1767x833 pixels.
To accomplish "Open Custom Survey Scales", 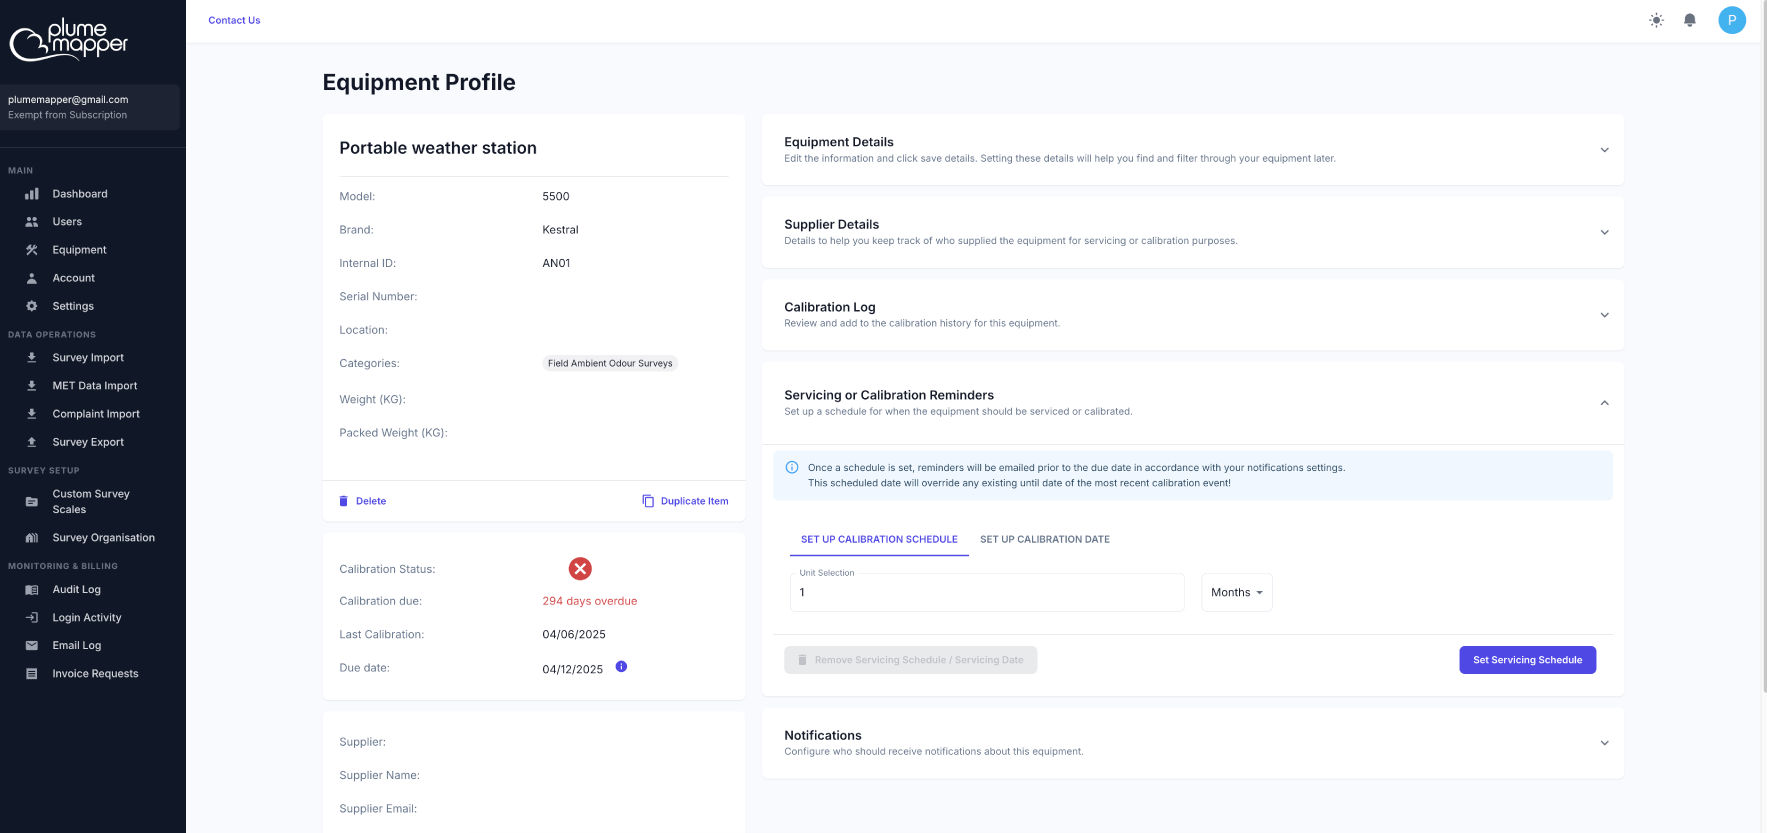I will (x=92, y=502).
